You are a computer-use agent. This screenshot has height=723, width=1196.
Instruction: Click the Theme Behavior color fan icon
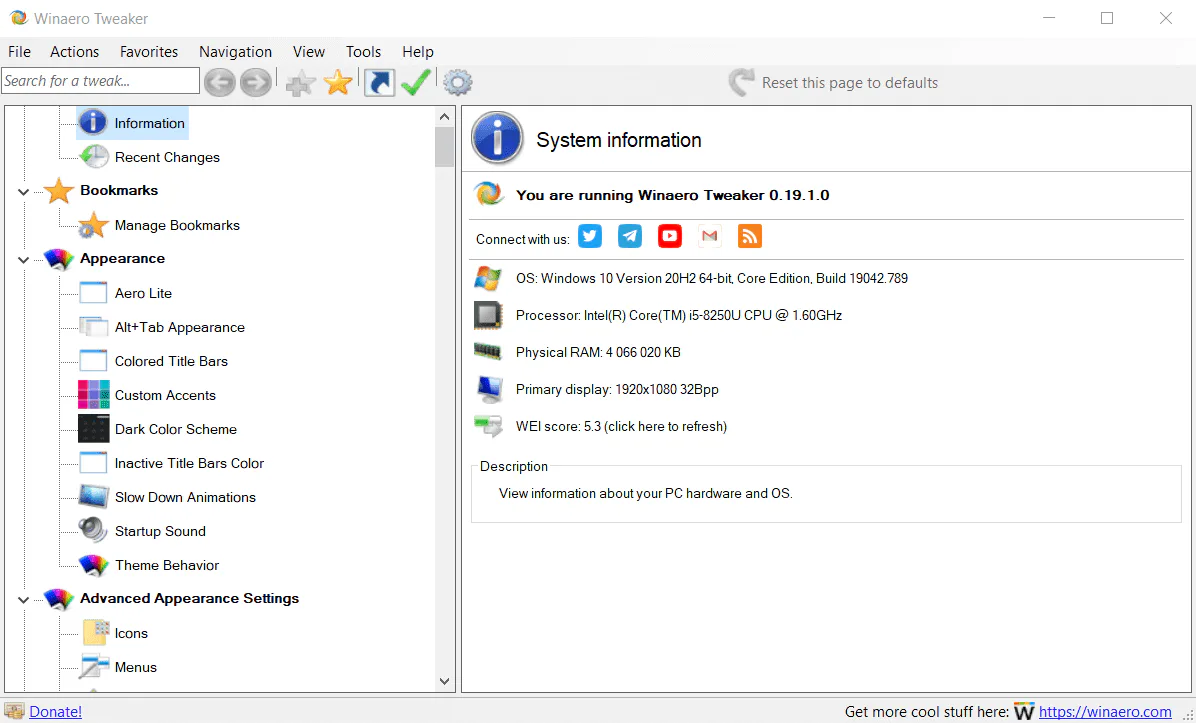tap(94, 565)
